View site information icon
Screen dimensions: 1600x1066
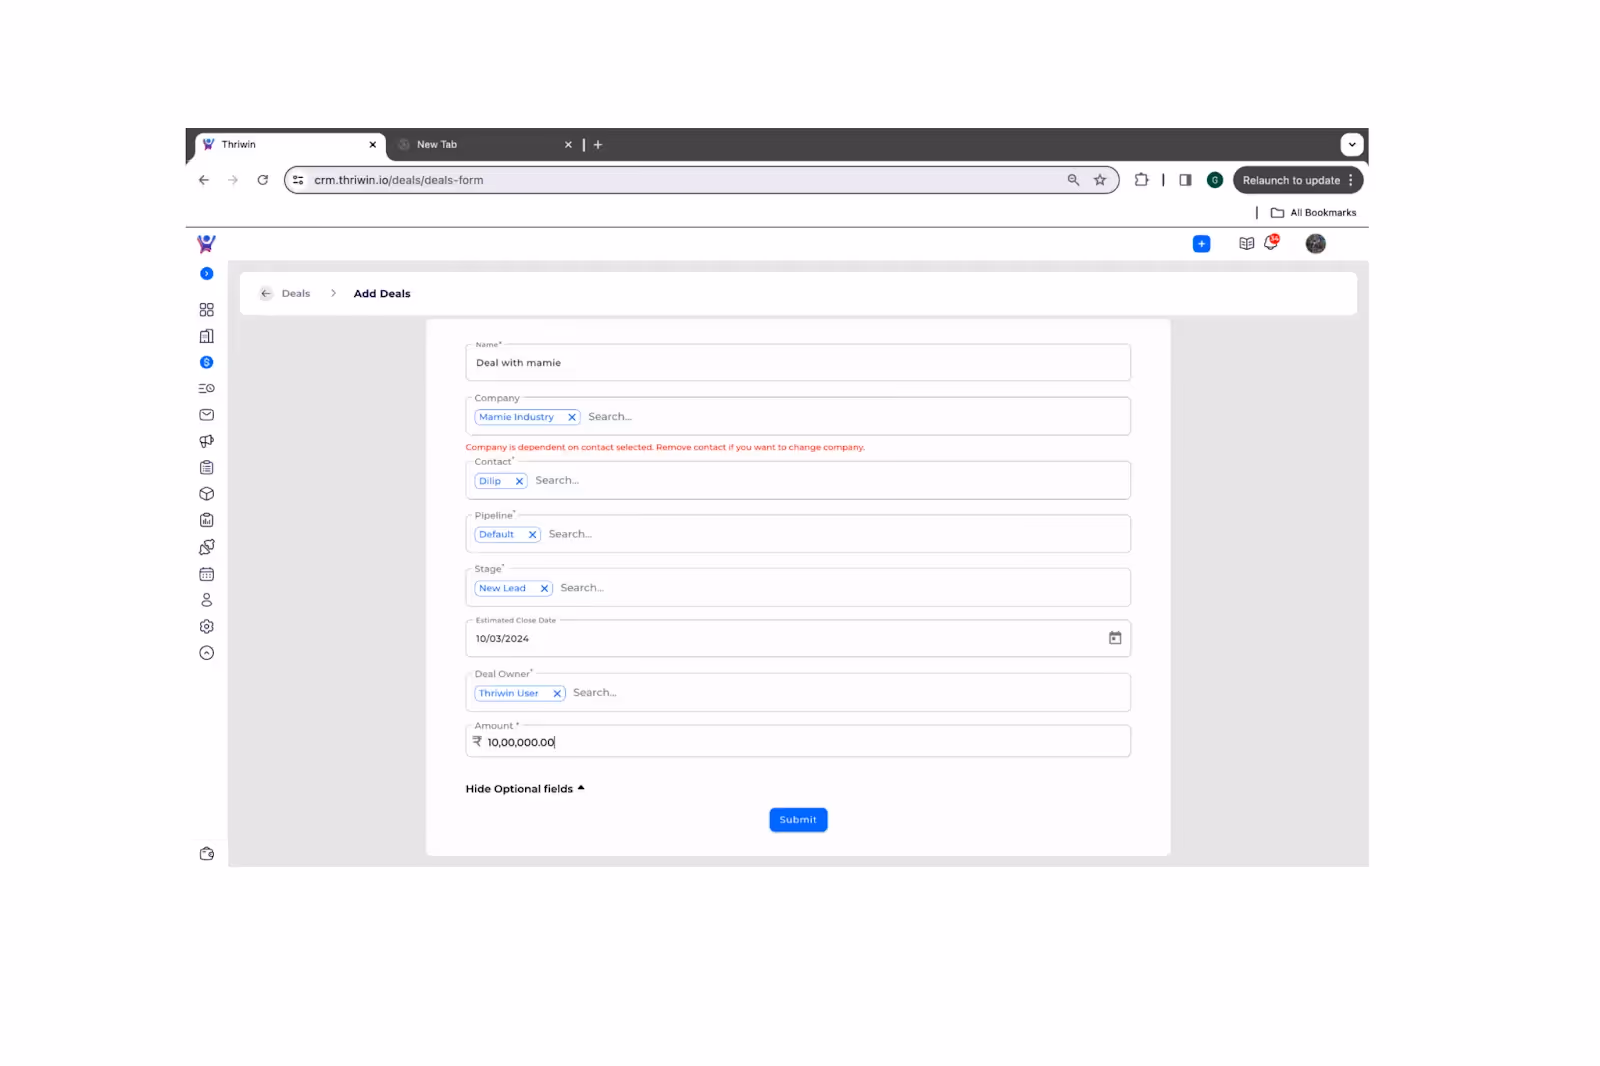pyautogui.click(x=298, y=180)
